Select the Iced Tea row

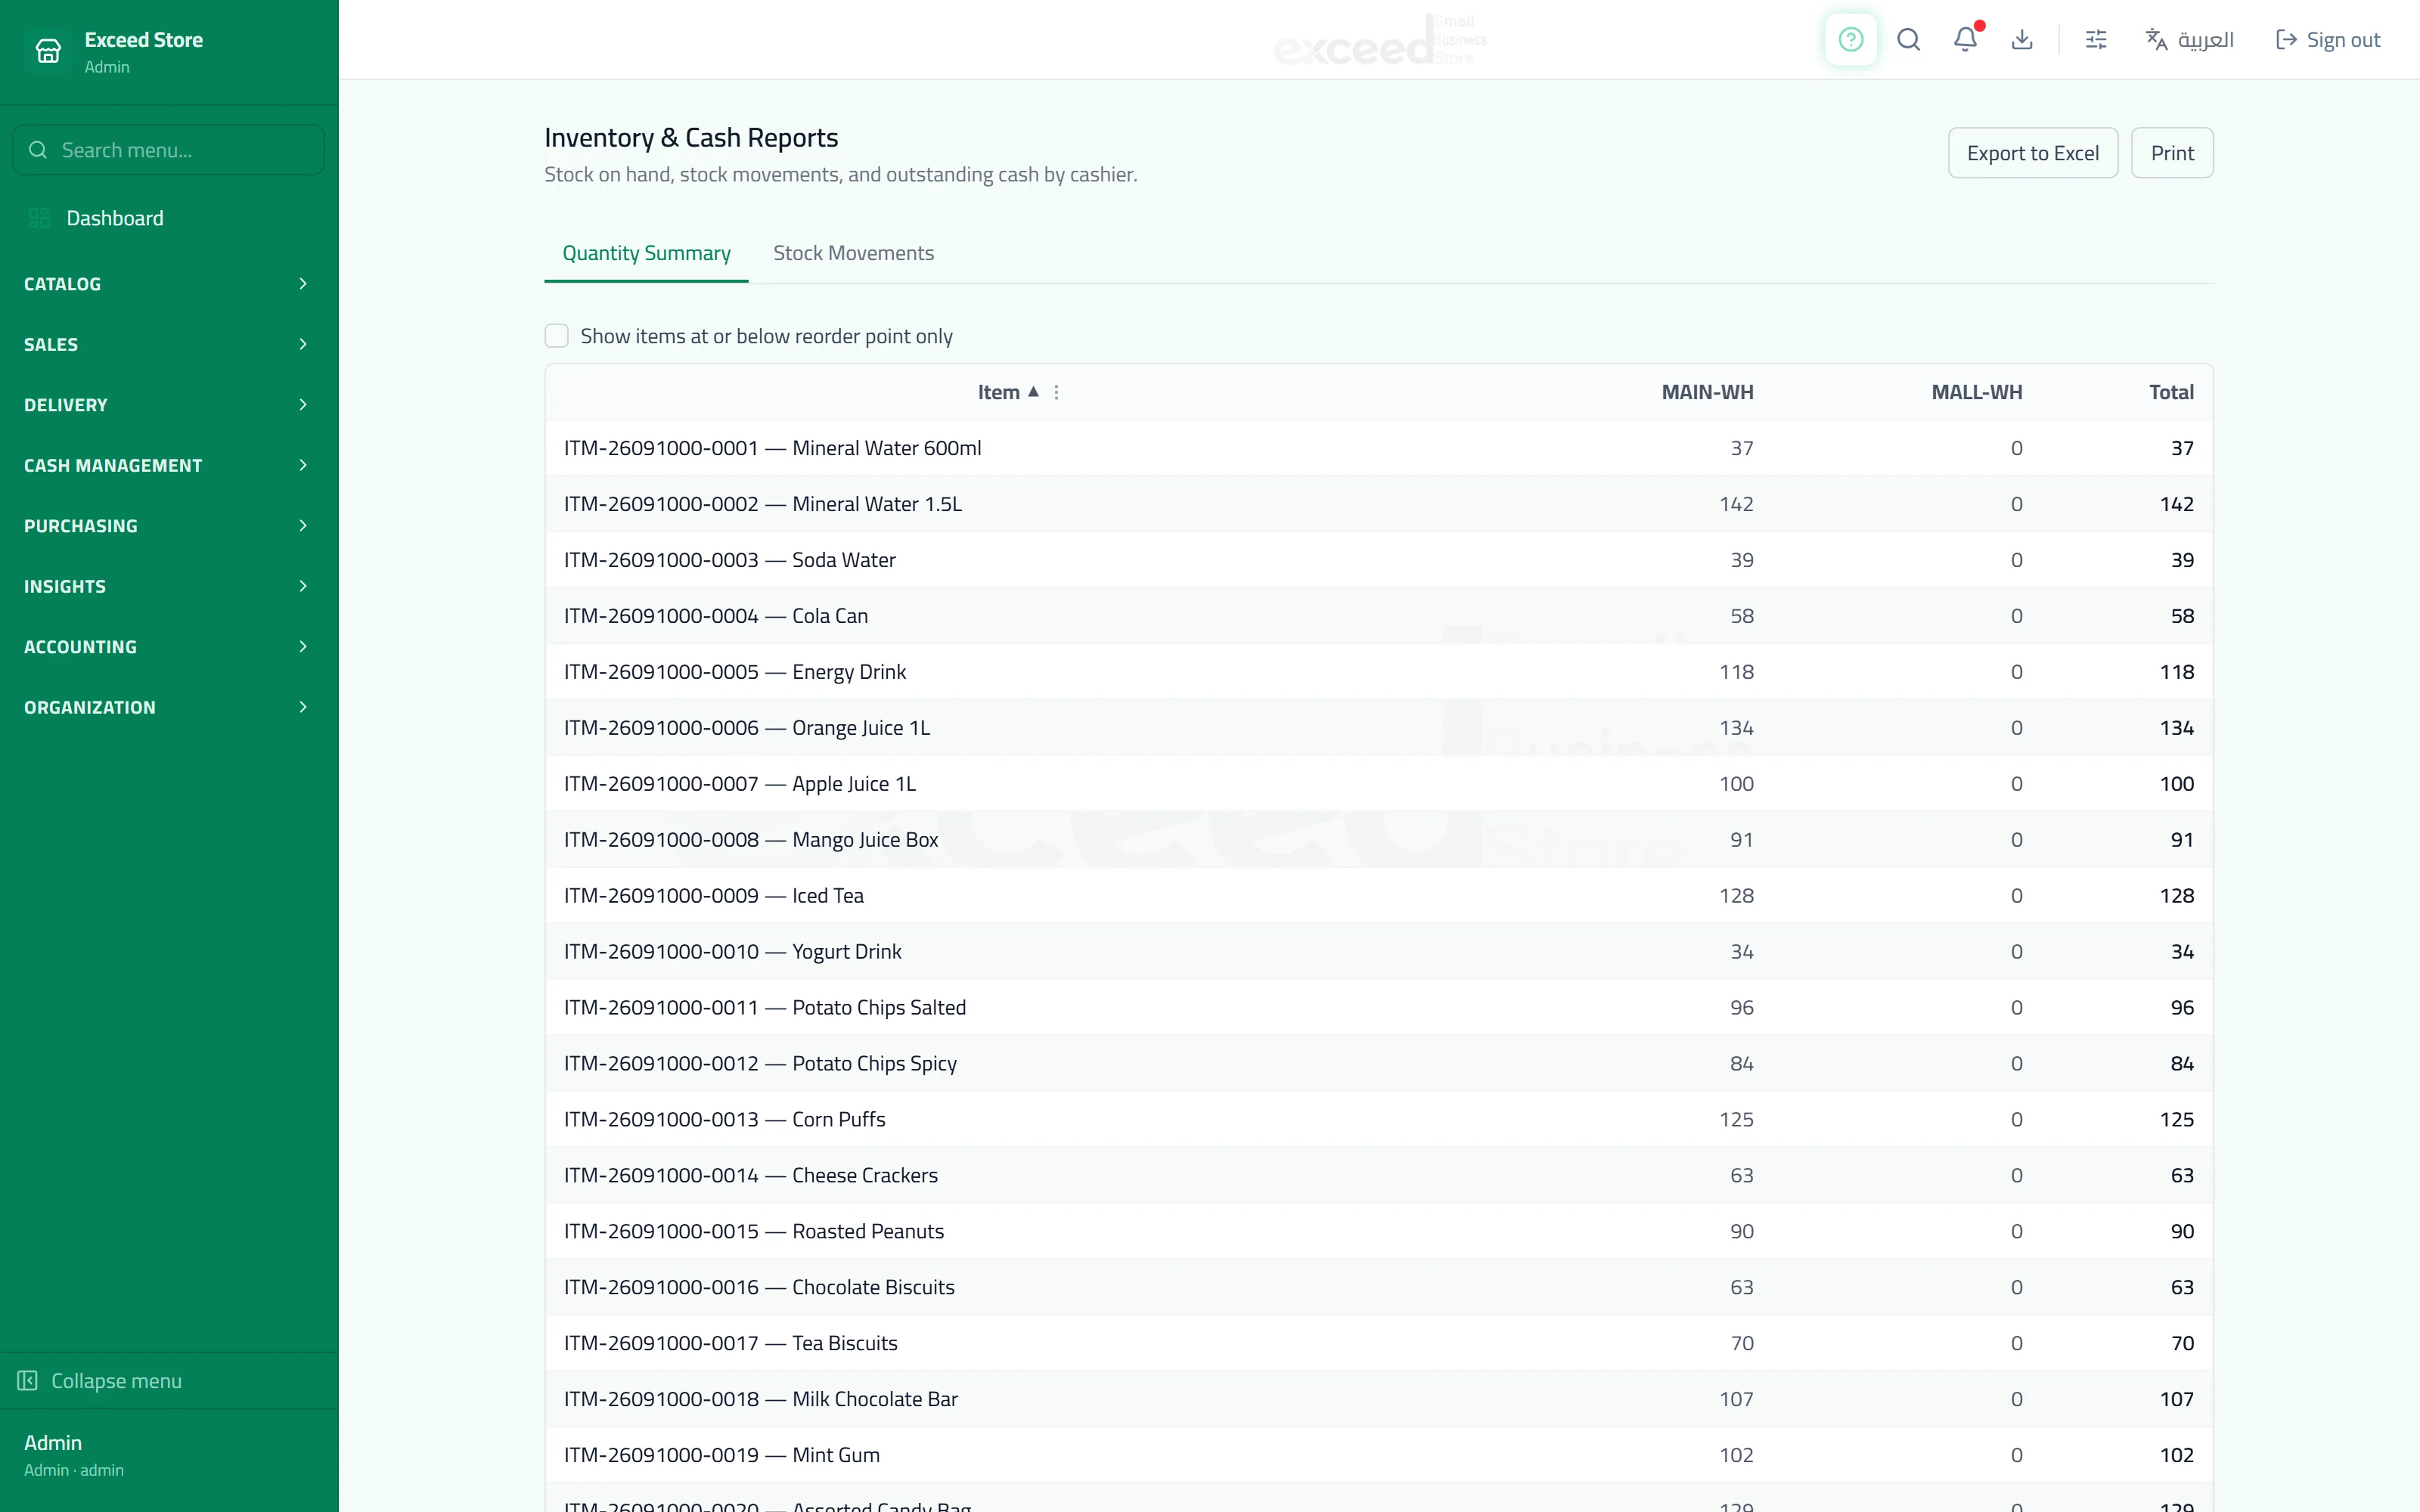(1379, 896)
